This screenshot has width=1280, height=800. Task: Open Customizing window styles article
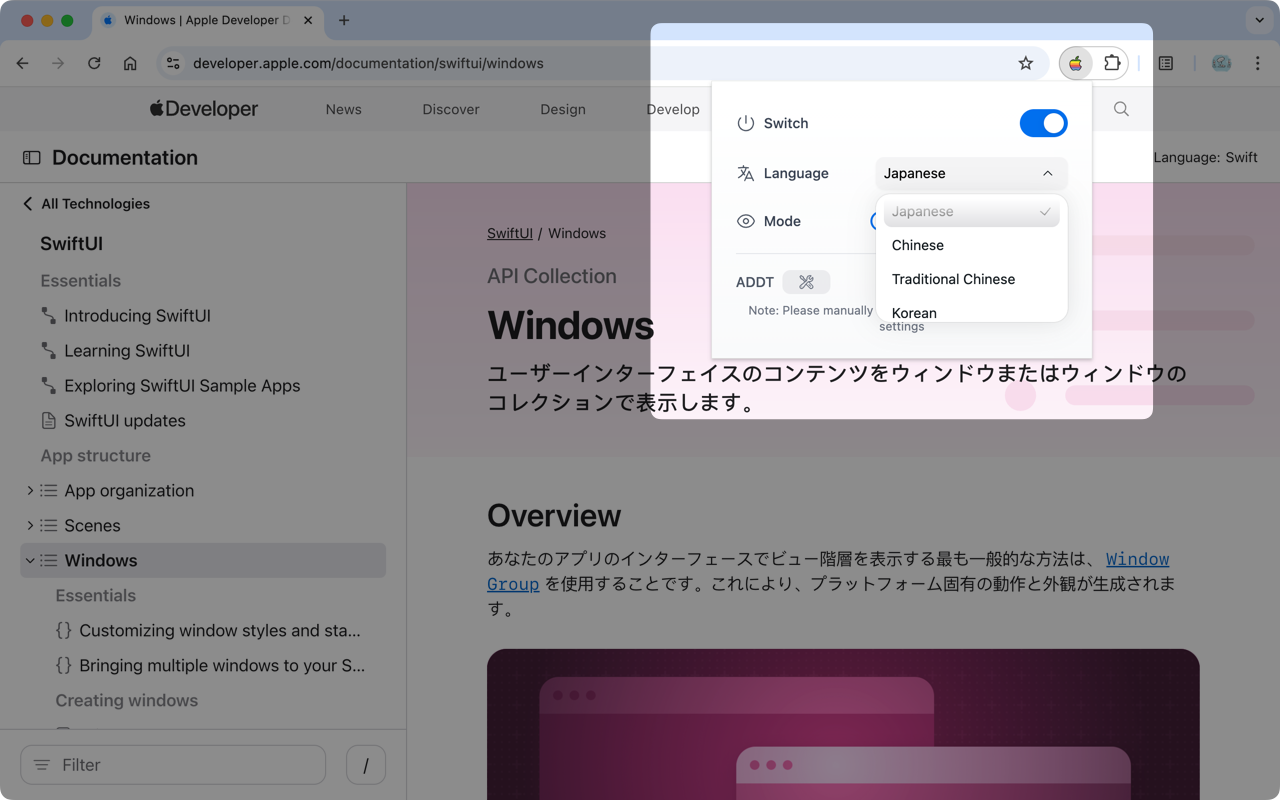point(220,630)
